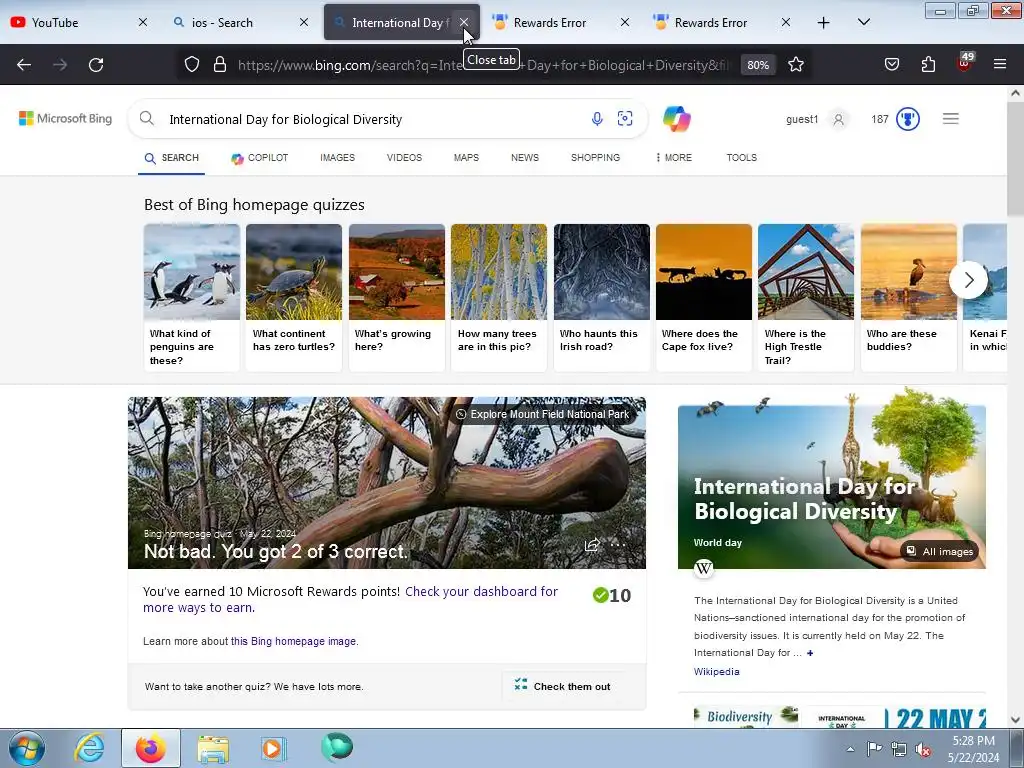The image size is (1024, 768).
Task: Open the How many trees quiz card
Action: pyautogui.click(x=498, y=297)
